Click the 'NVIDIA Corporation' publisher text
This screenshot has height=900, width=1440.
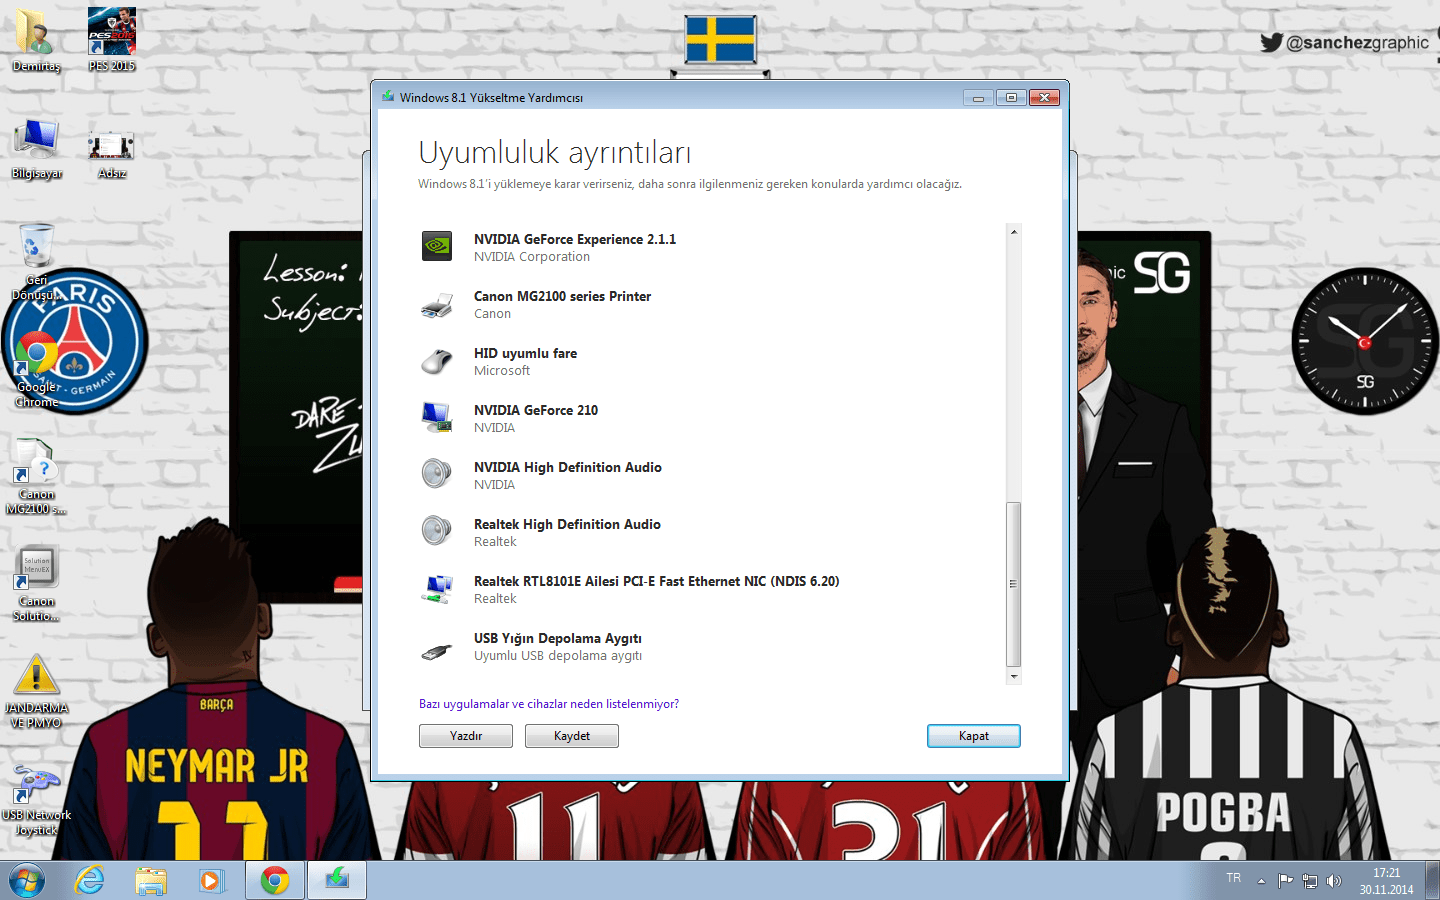point(532,257)
